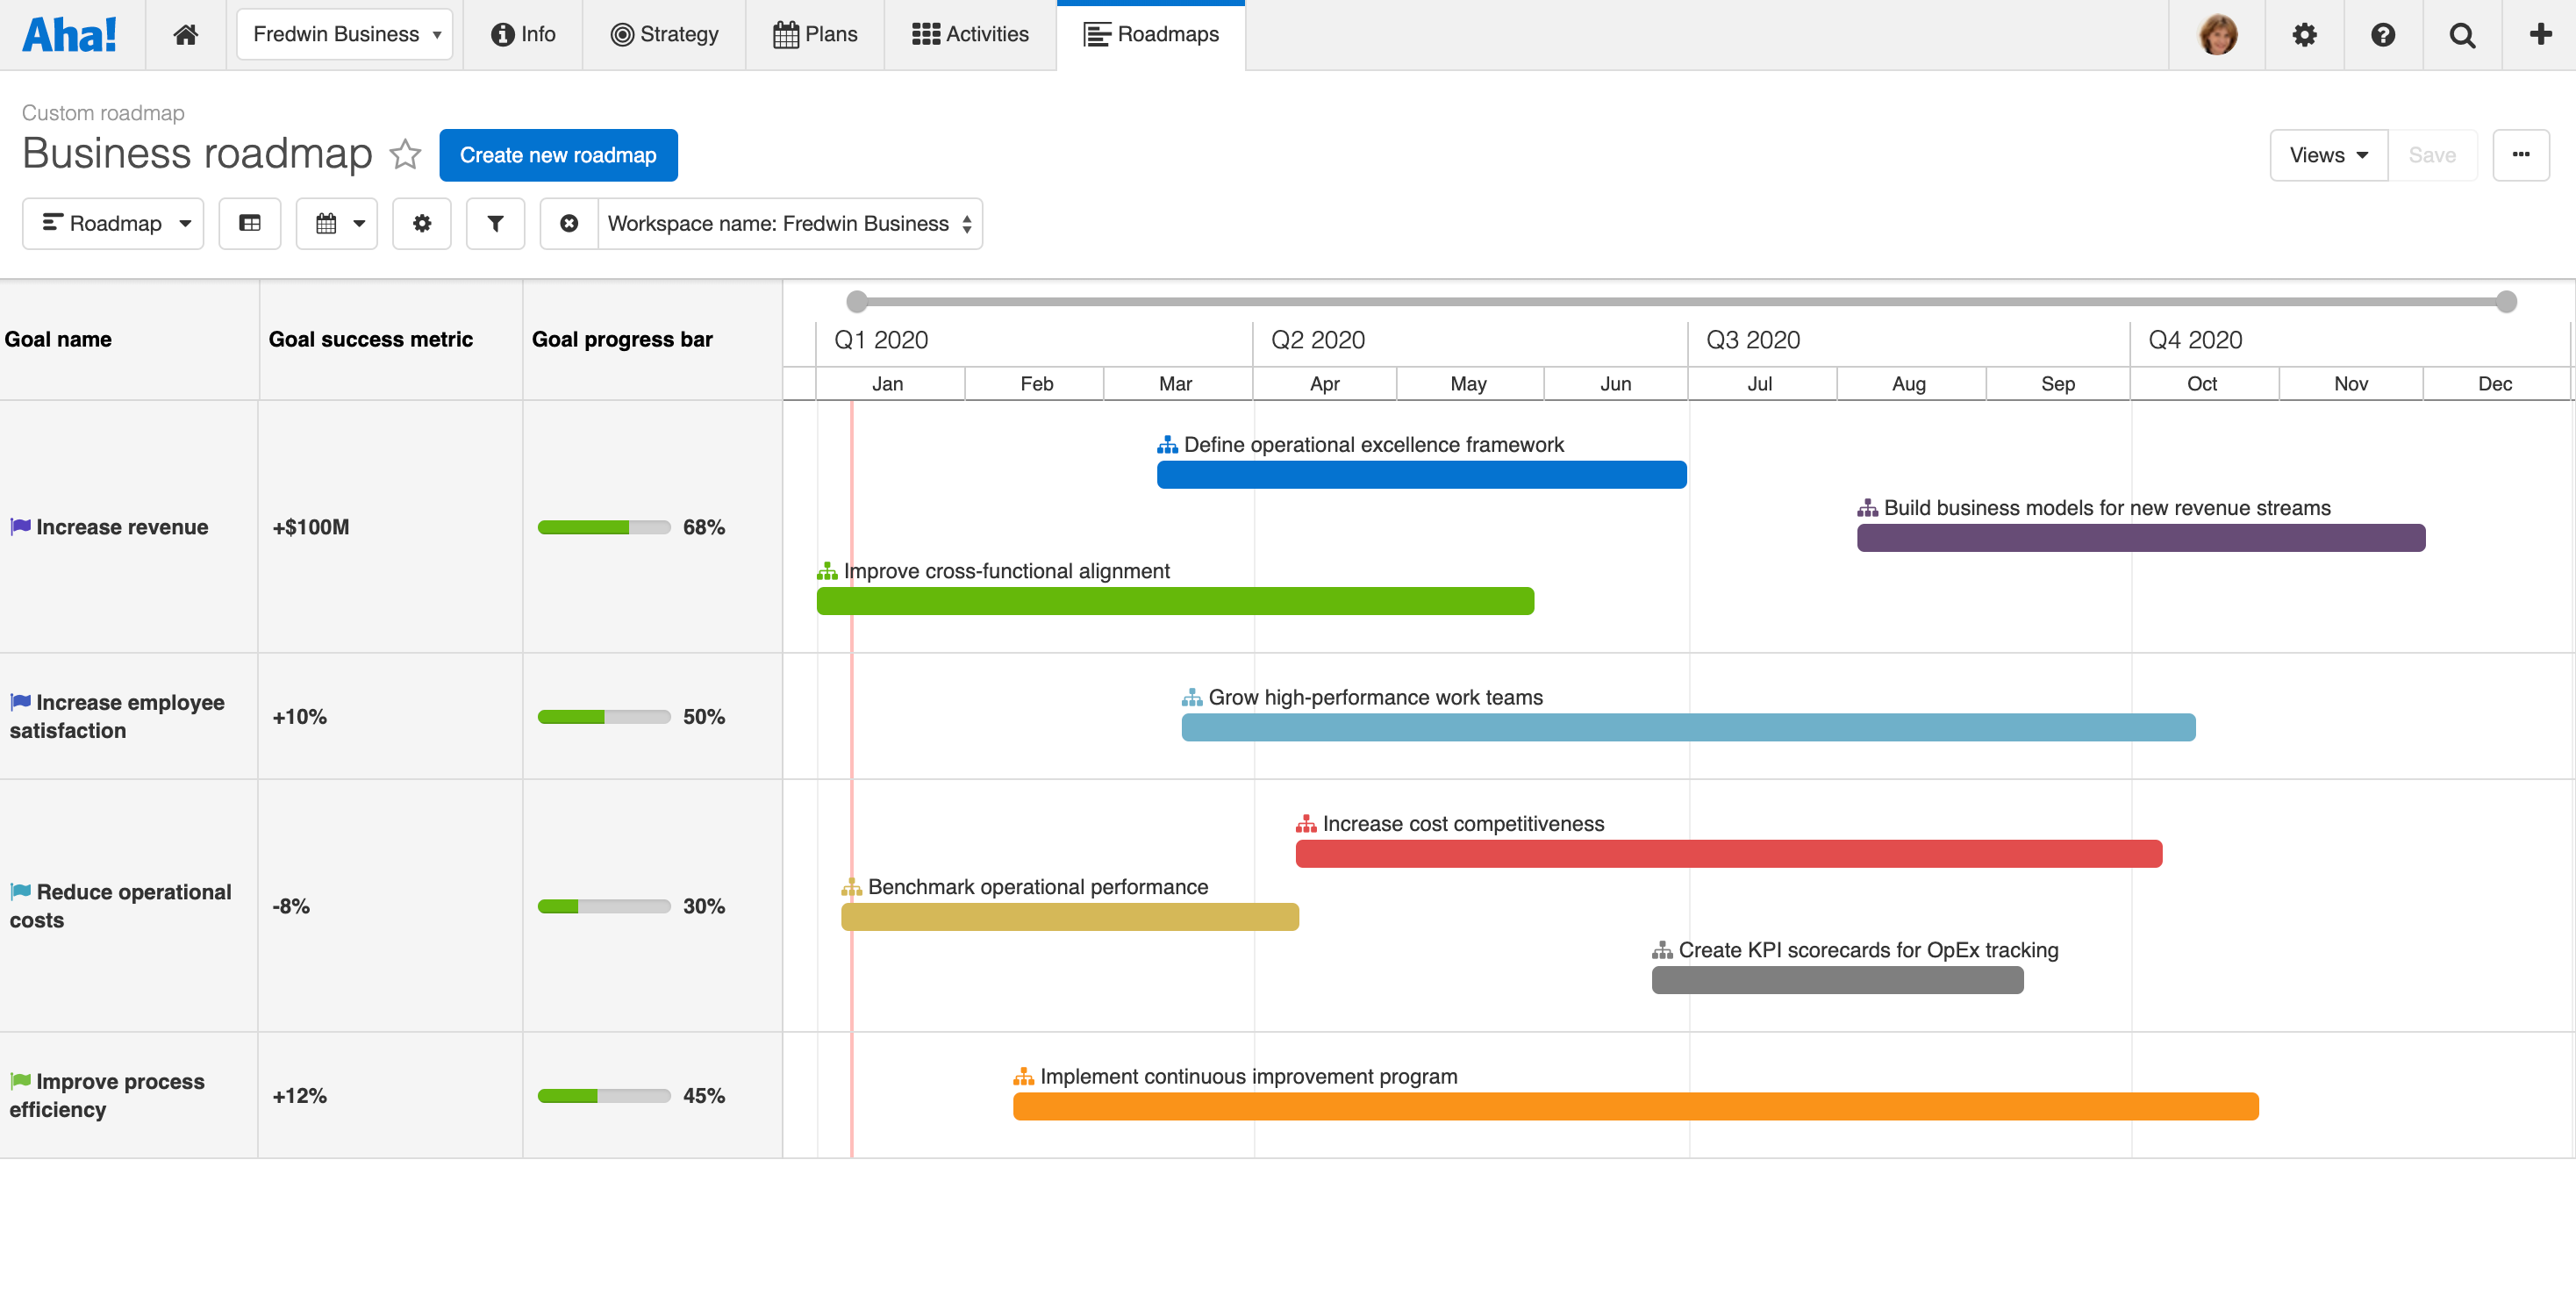Open the table layout icon
Viewport: 2576px width, 1303px height.
click(249, 223)
